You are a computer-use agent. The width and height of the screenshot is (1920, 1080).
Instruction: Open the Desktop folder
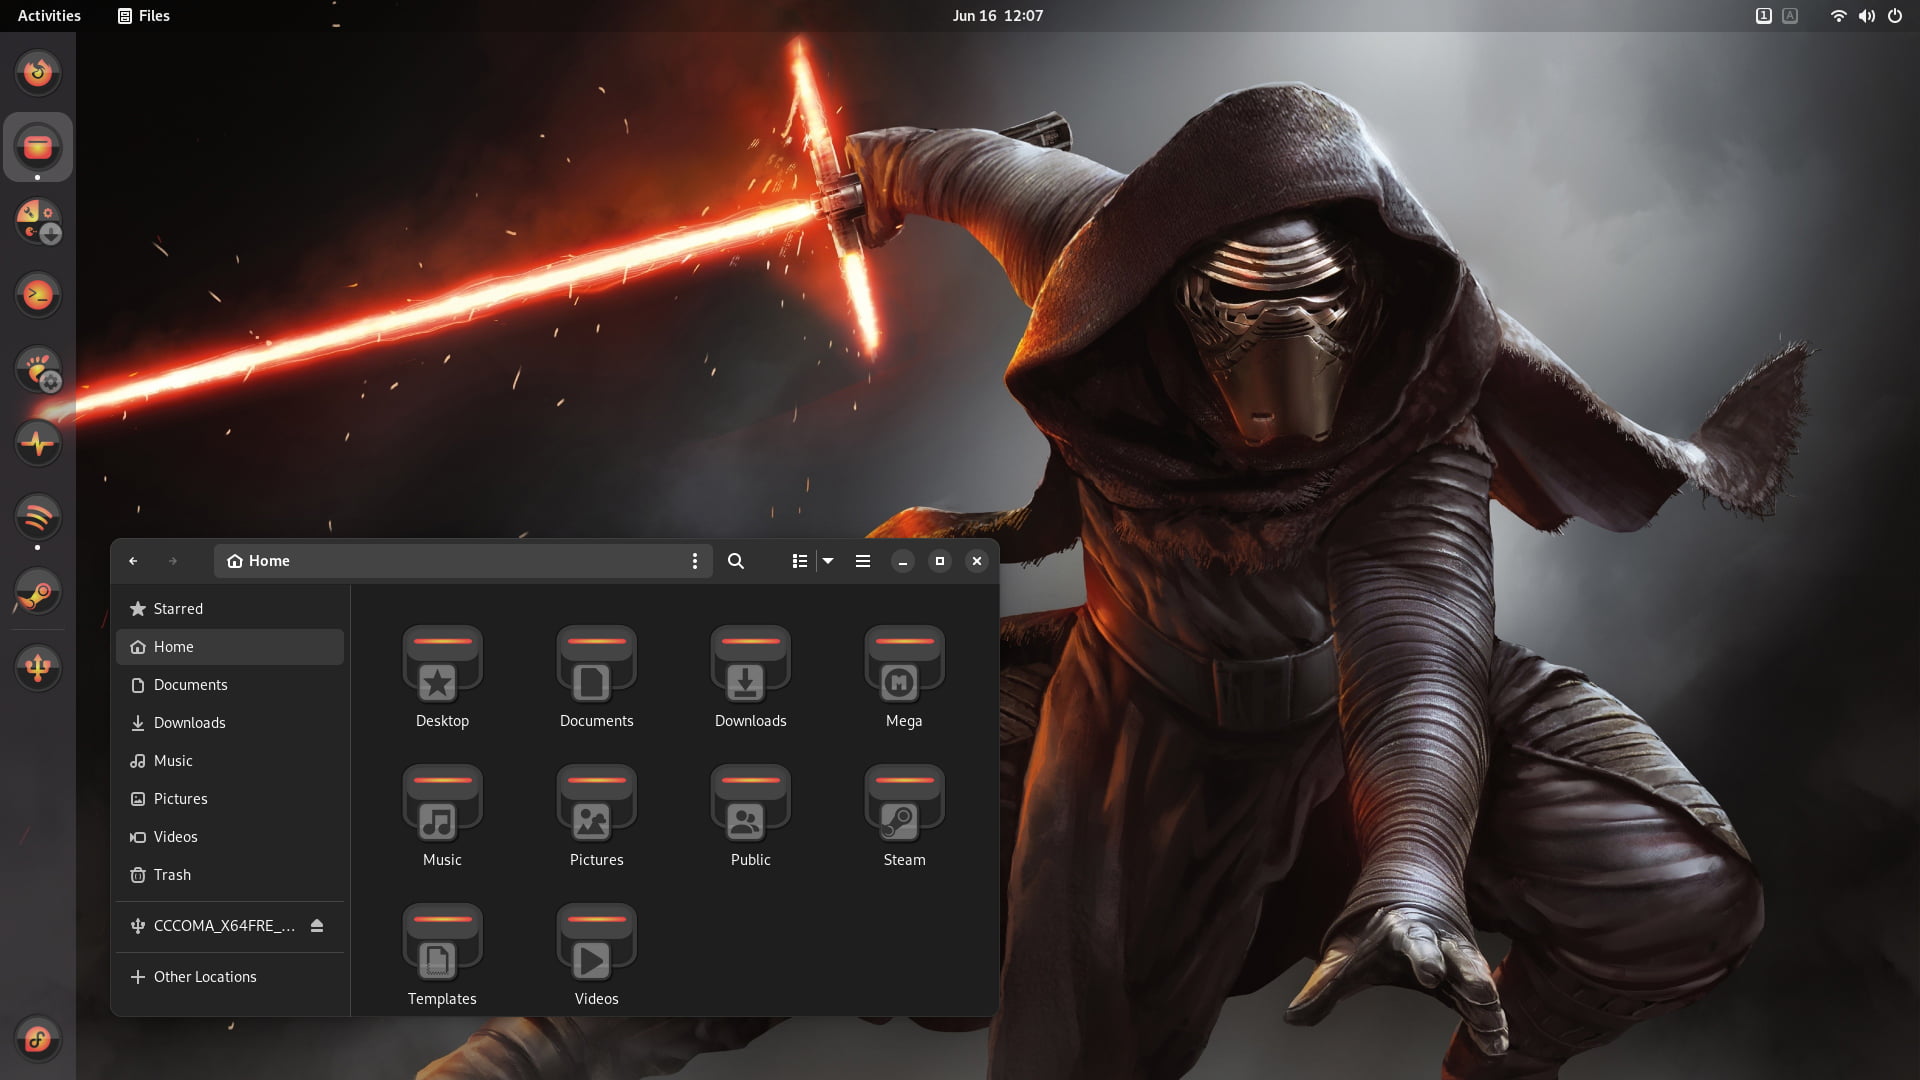point(442,665)
